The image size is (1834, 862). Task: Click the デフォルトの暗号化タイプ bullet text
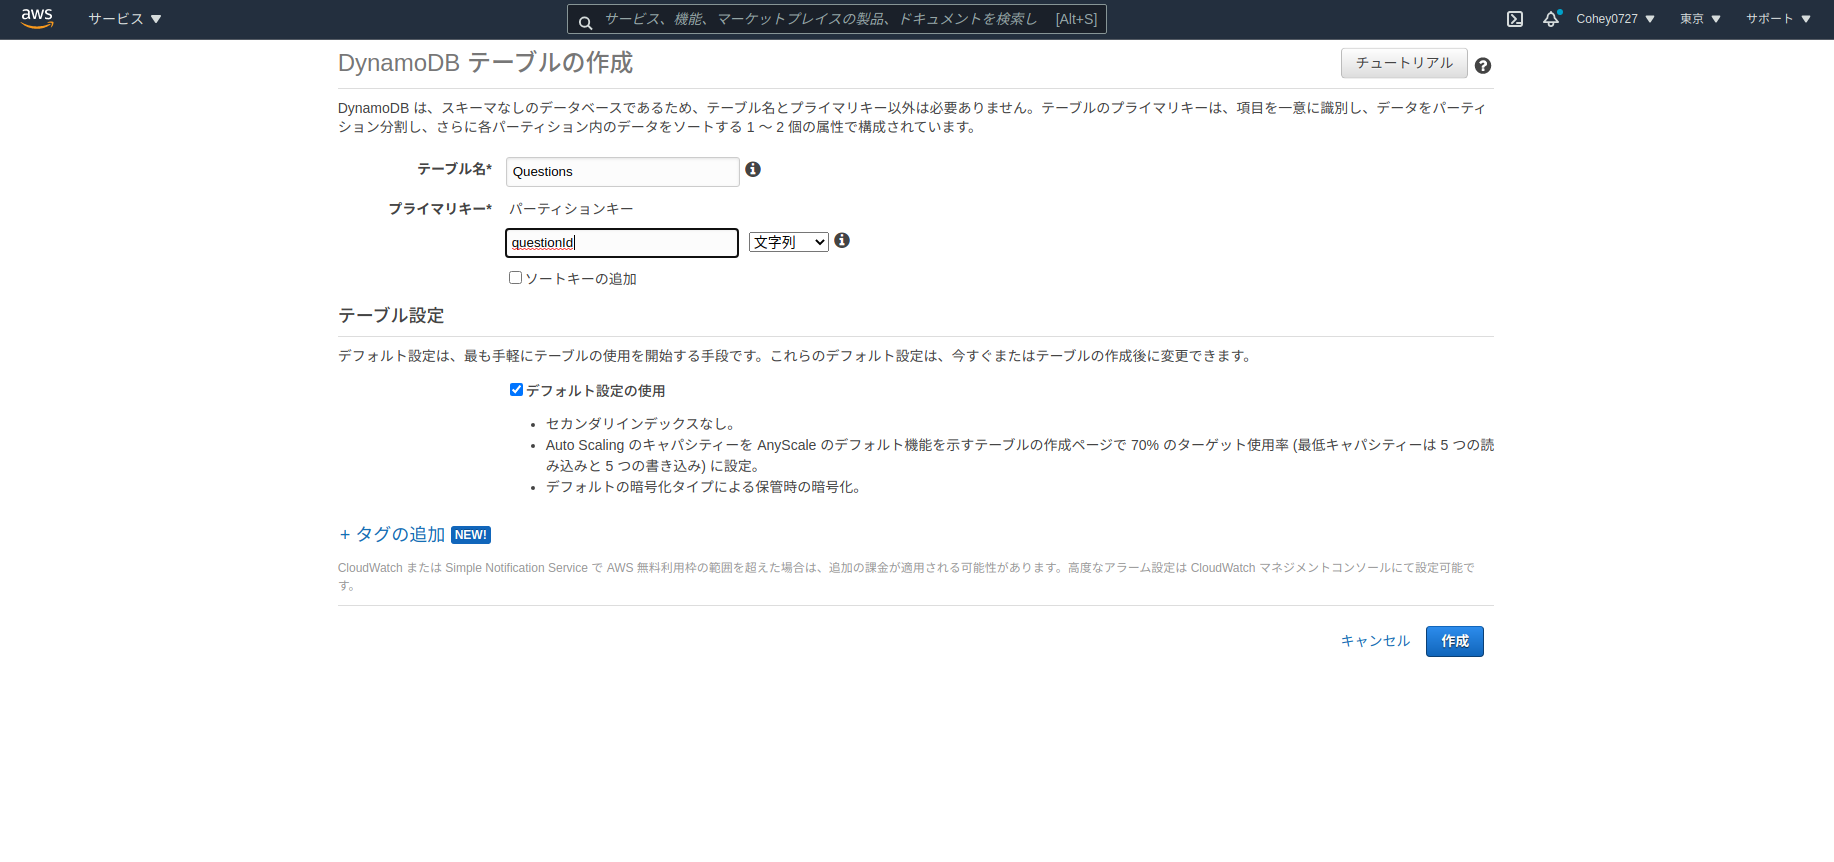click(x=703, y=487)
